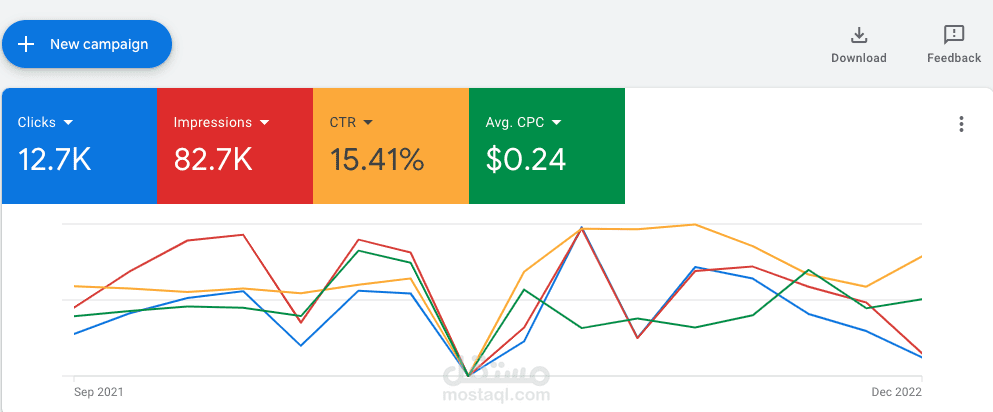Open the three-dot chart options menu
This screenshot has width=993, height=412.
pyautogui.click(x=961, y=124)
